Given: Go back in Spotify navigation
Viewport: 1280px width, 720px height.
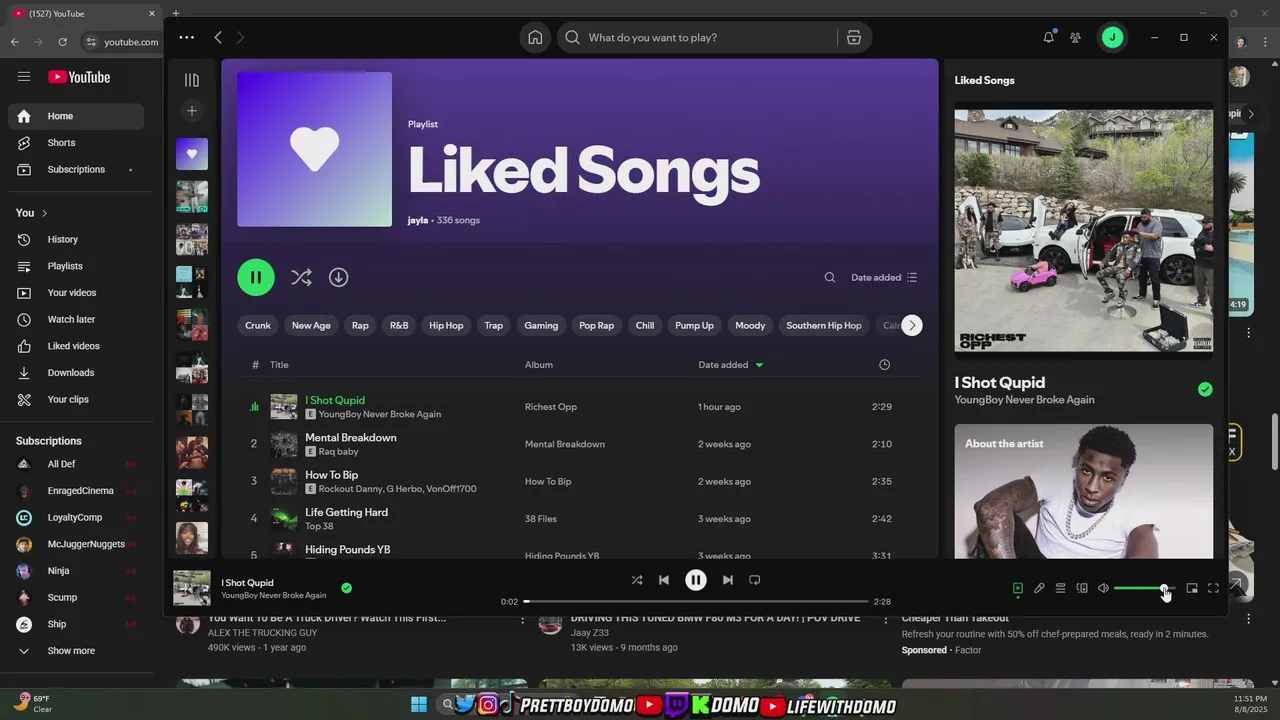Looking at the screenshot, I should point(218,37).
